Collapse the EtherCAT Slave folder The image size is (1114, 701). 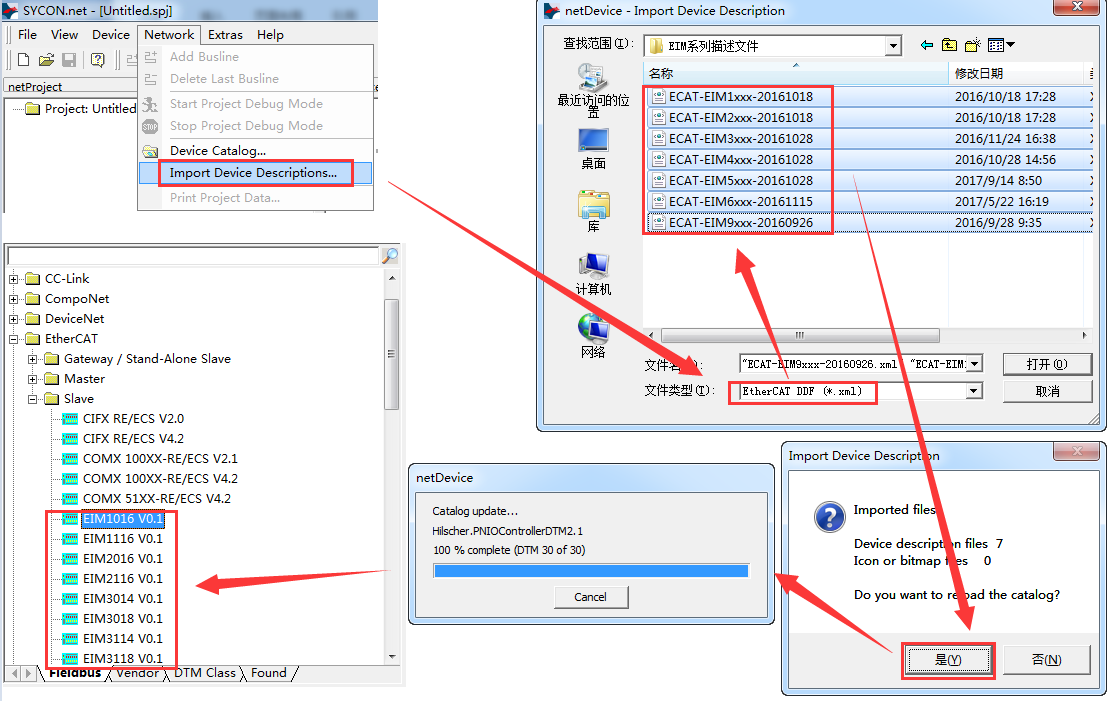tap(34, 399)
